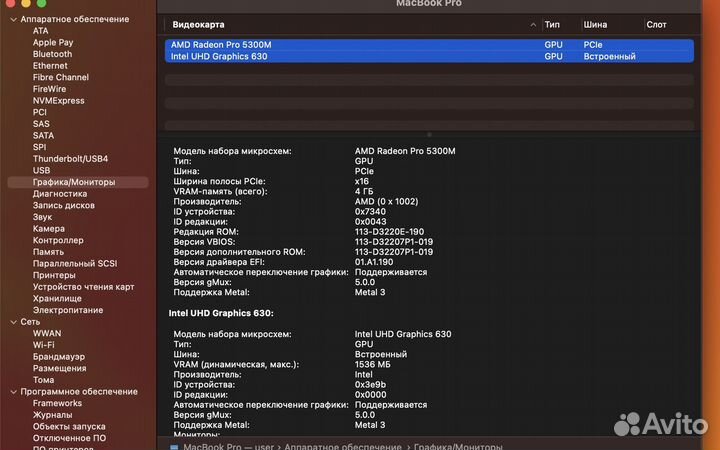Image resolution: width=720 pixels, height=450 pixels.
Task: Select PCI in the sidebar
Action: 39,112
